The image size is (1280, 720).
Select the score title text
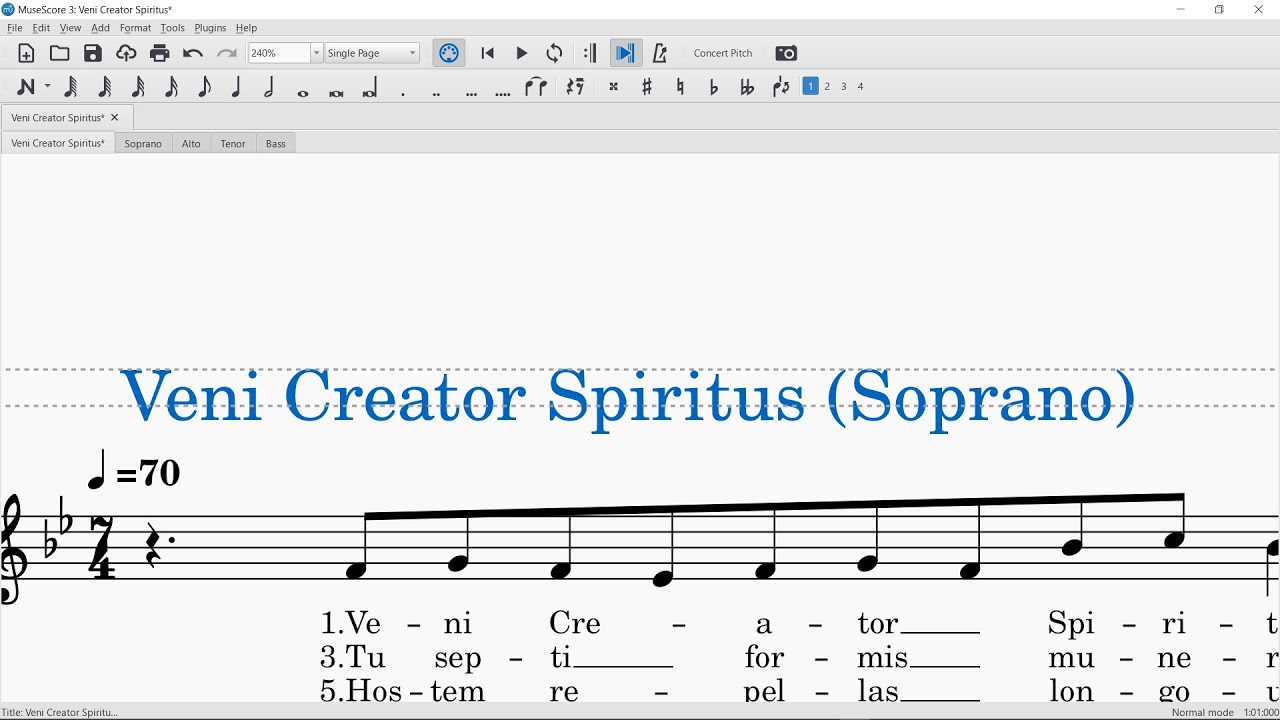coord(629,398)
